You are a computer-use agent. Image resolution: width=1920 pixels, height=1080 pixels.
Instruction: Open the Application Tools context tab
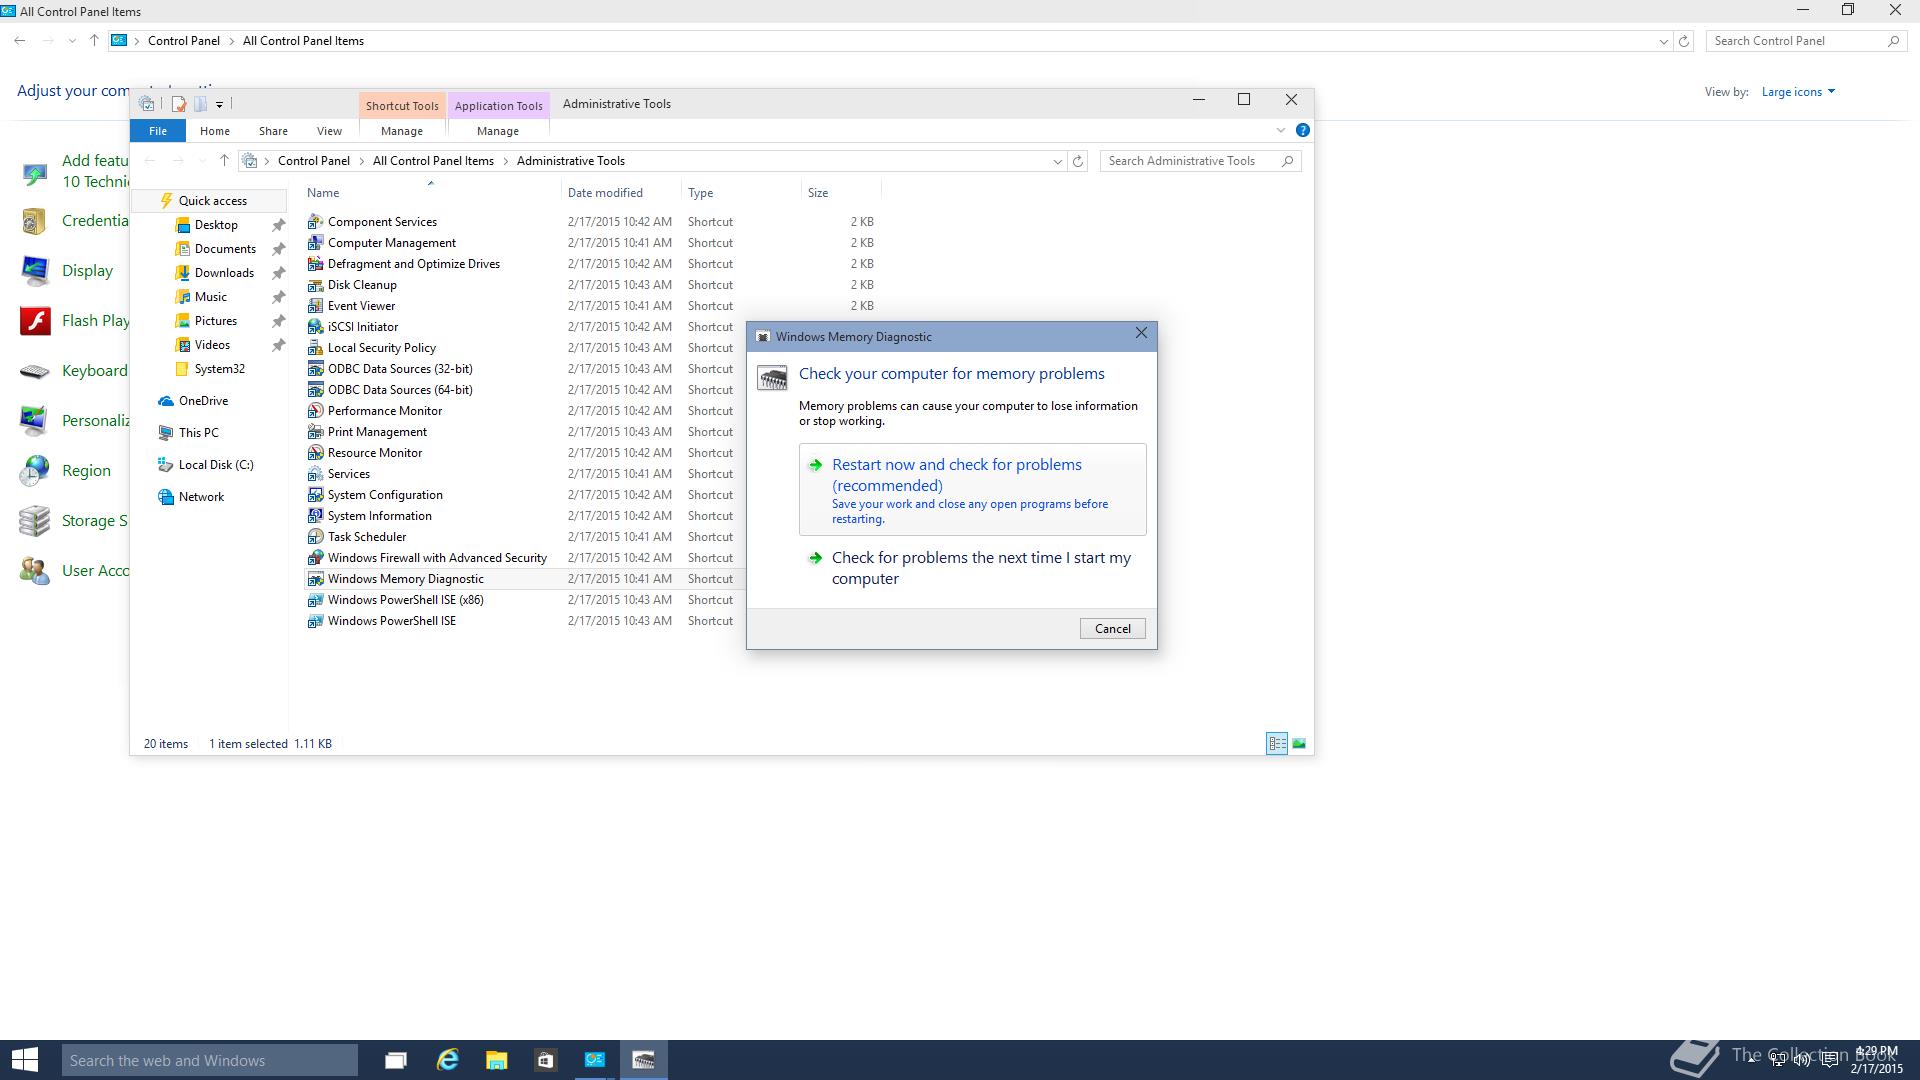coord(498,106)
